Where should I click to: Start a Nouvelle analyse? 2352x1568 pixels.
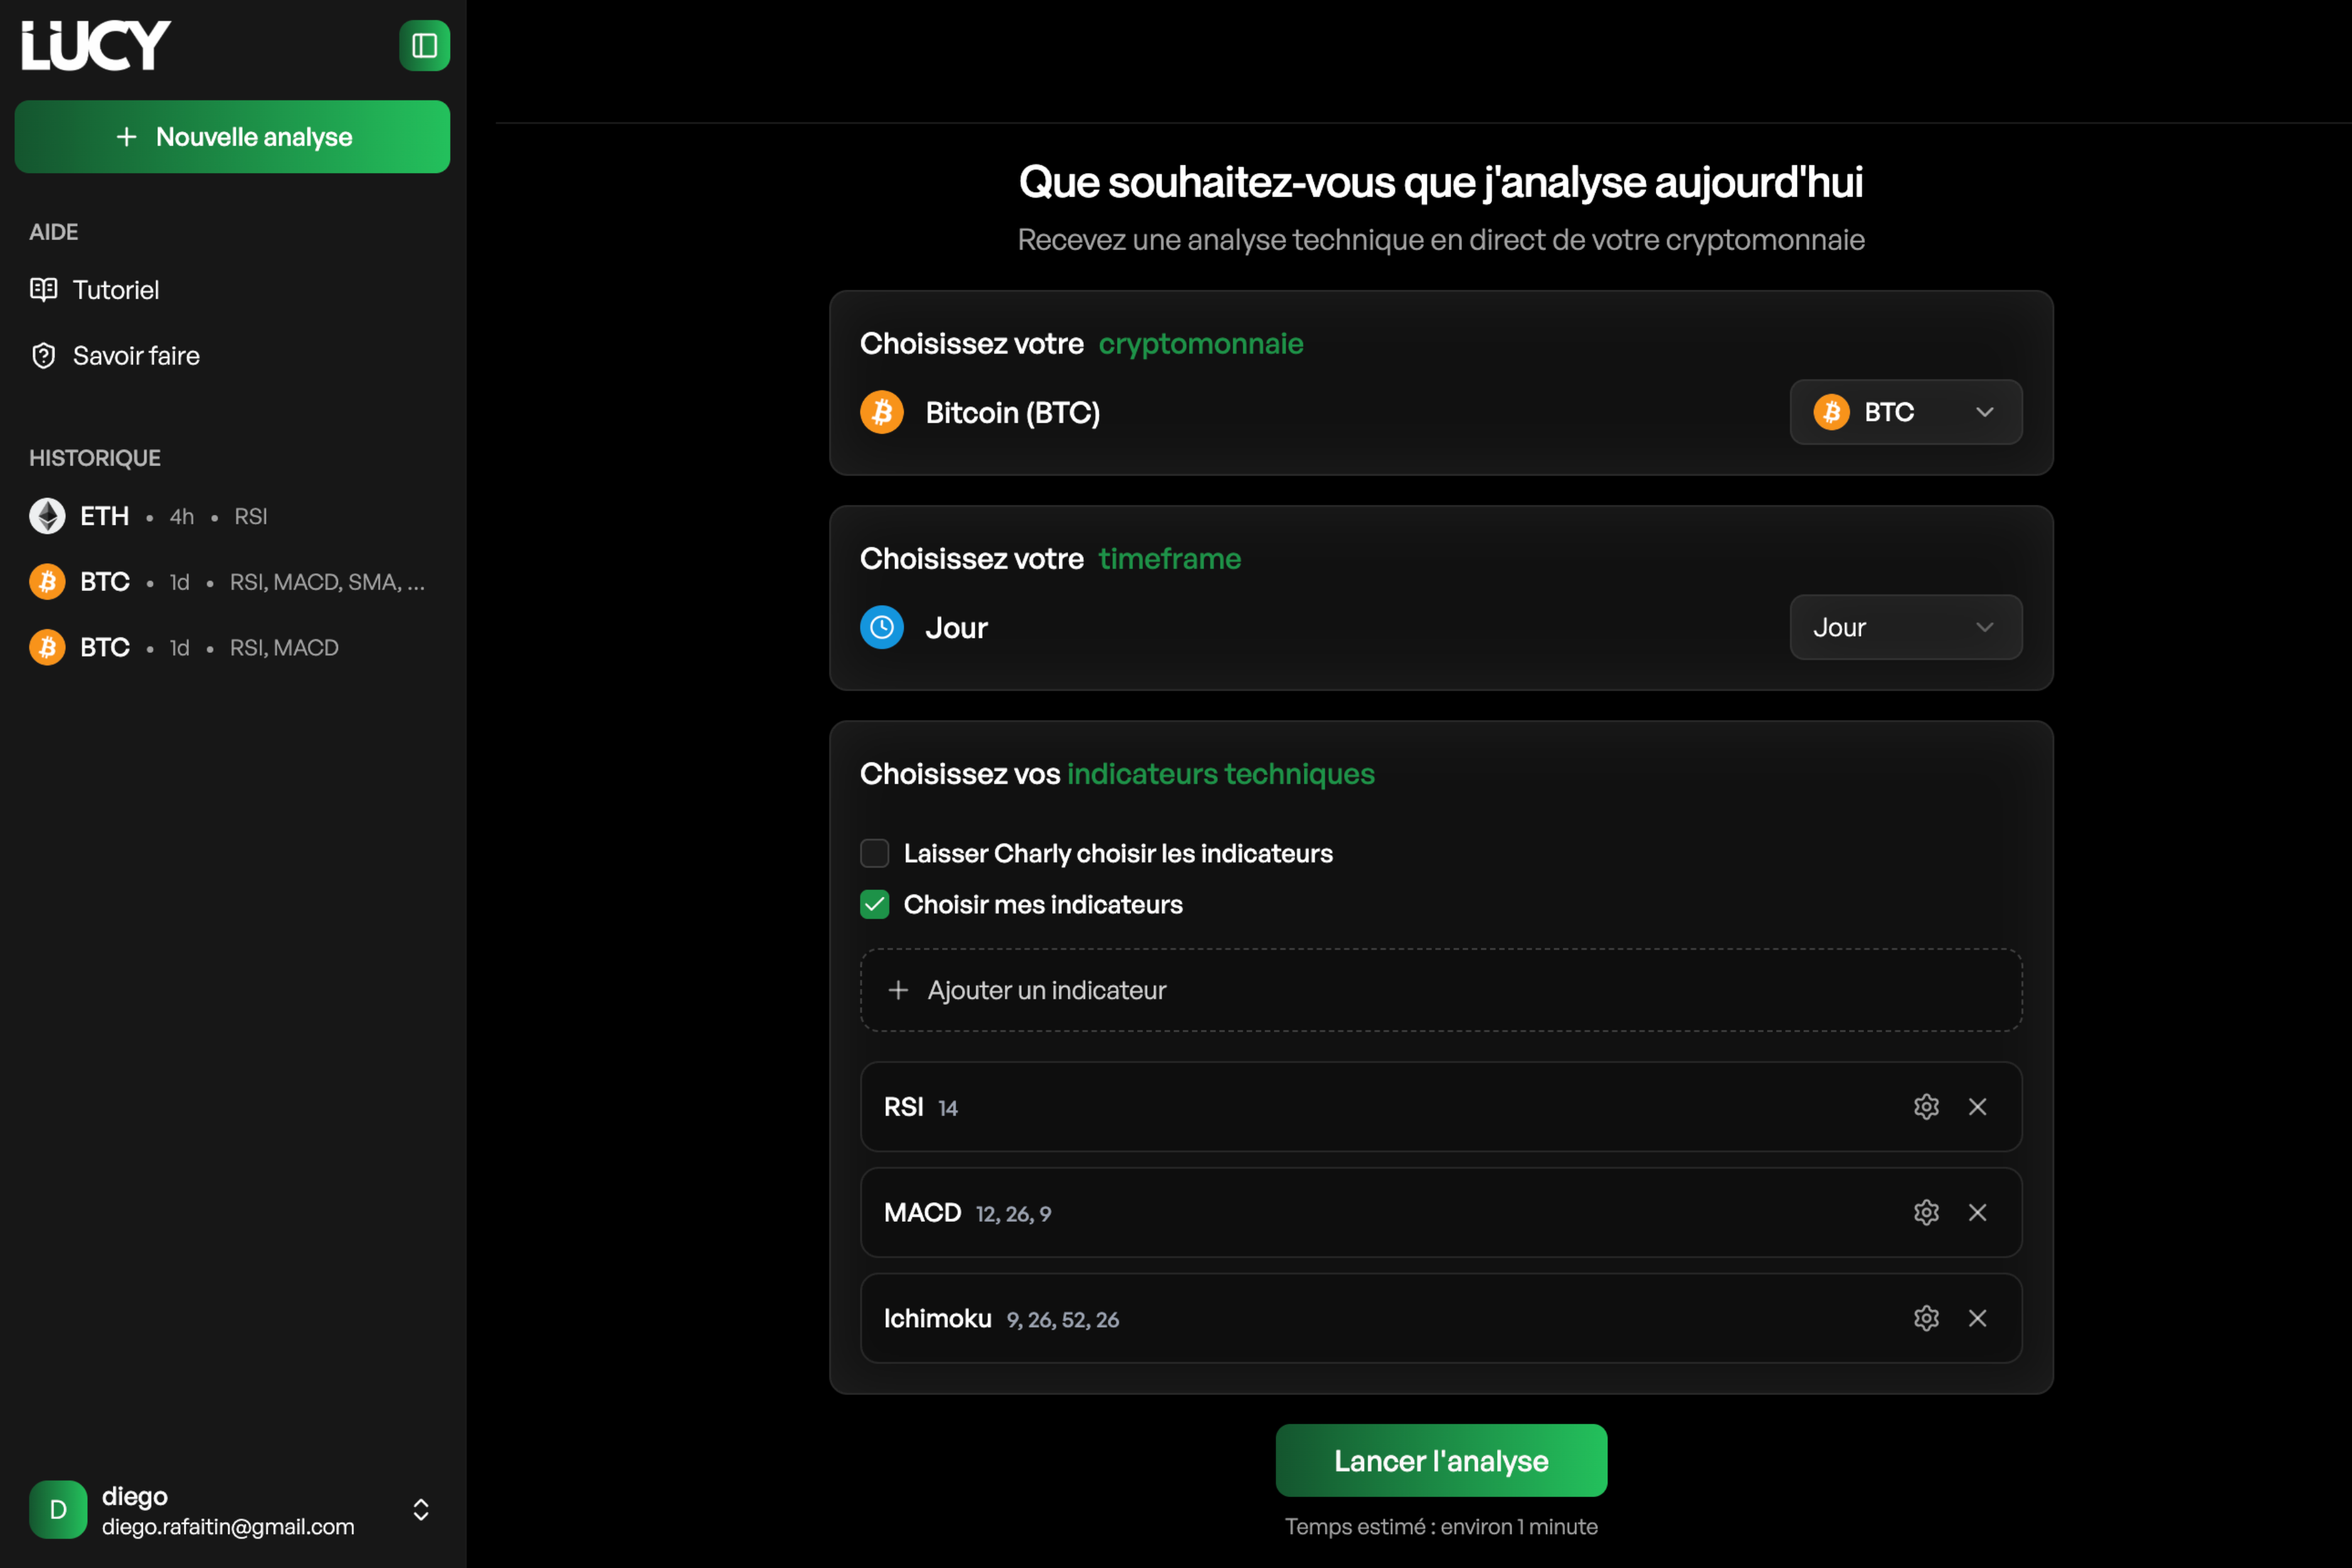coord(232,137)
